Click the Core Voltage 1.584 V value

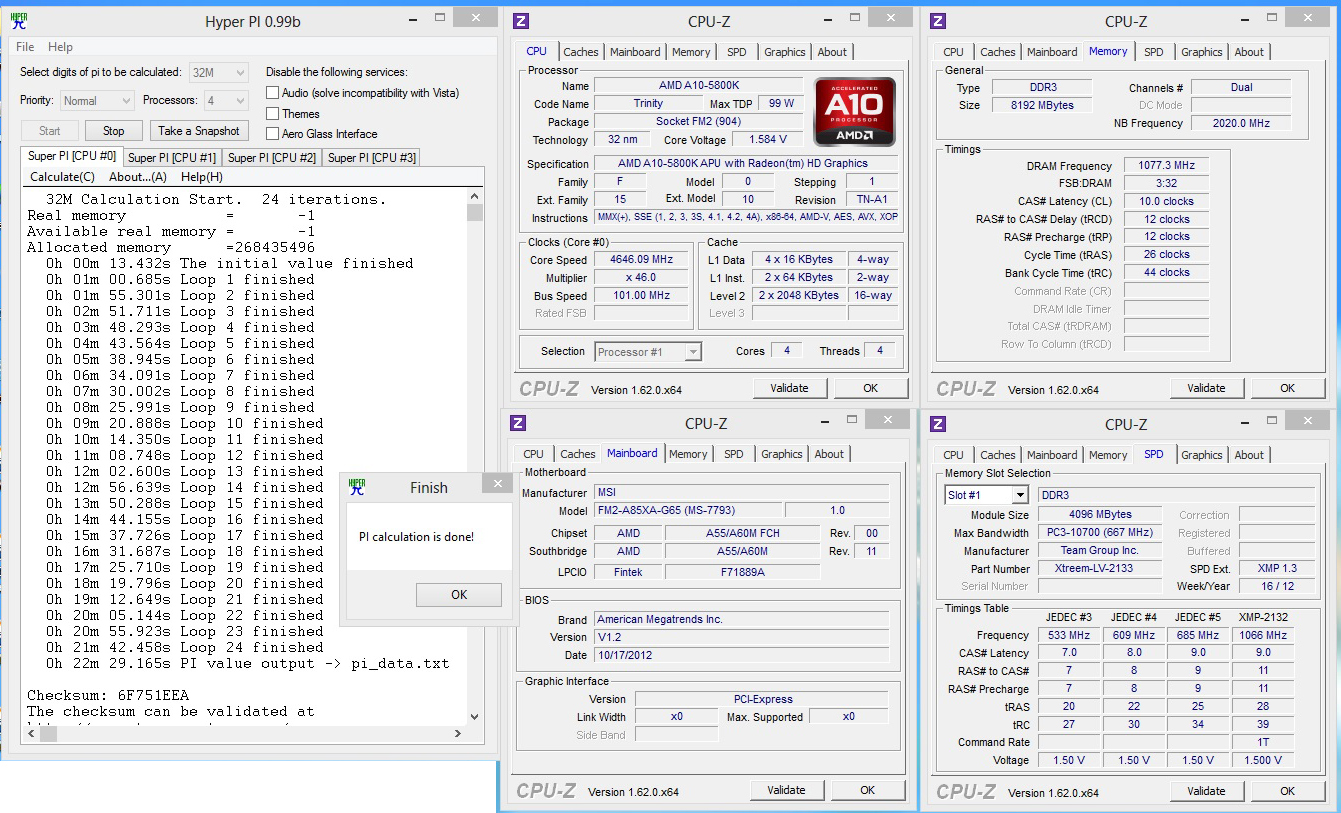[767, 140]
